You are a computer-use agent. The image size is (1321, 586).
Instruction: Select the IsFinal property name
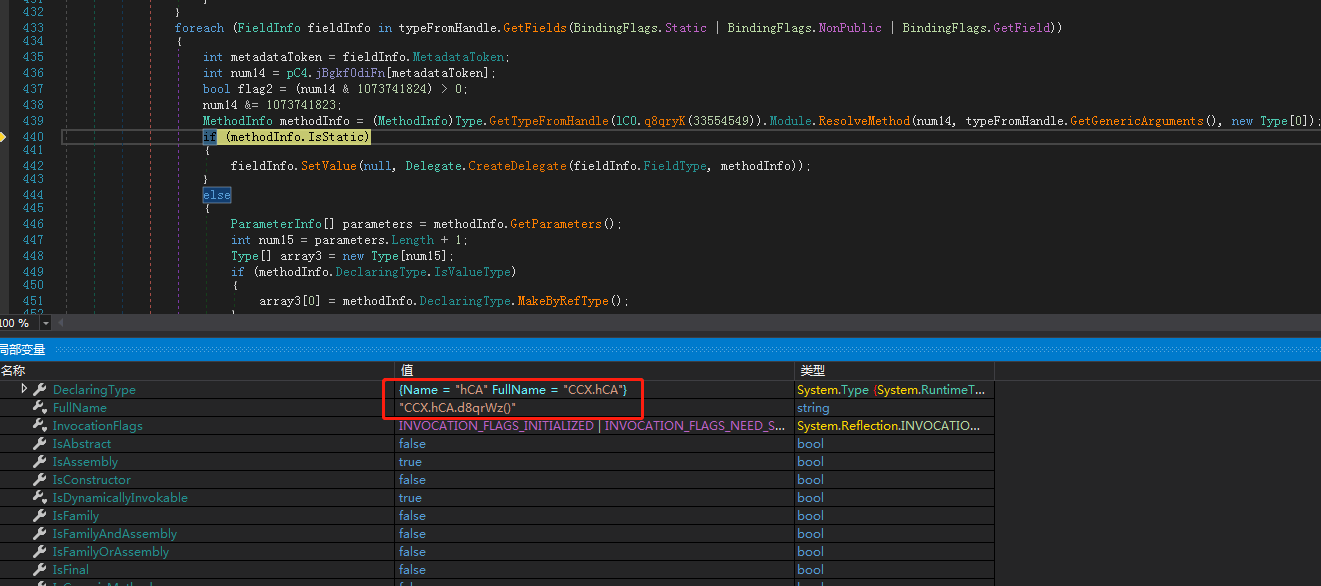click(x=71, y=569)
